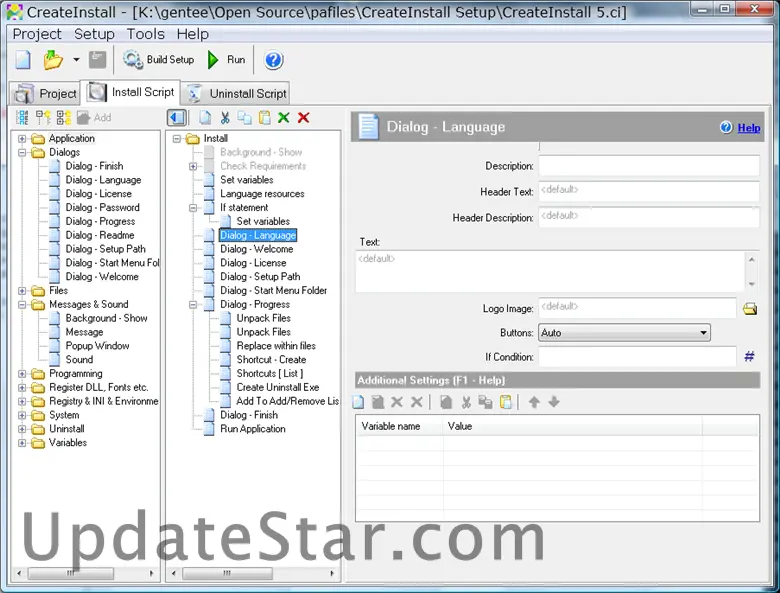The image size is (780, 593).
Task: Open the Help link in Dialog header
Action: pos(749,128)
